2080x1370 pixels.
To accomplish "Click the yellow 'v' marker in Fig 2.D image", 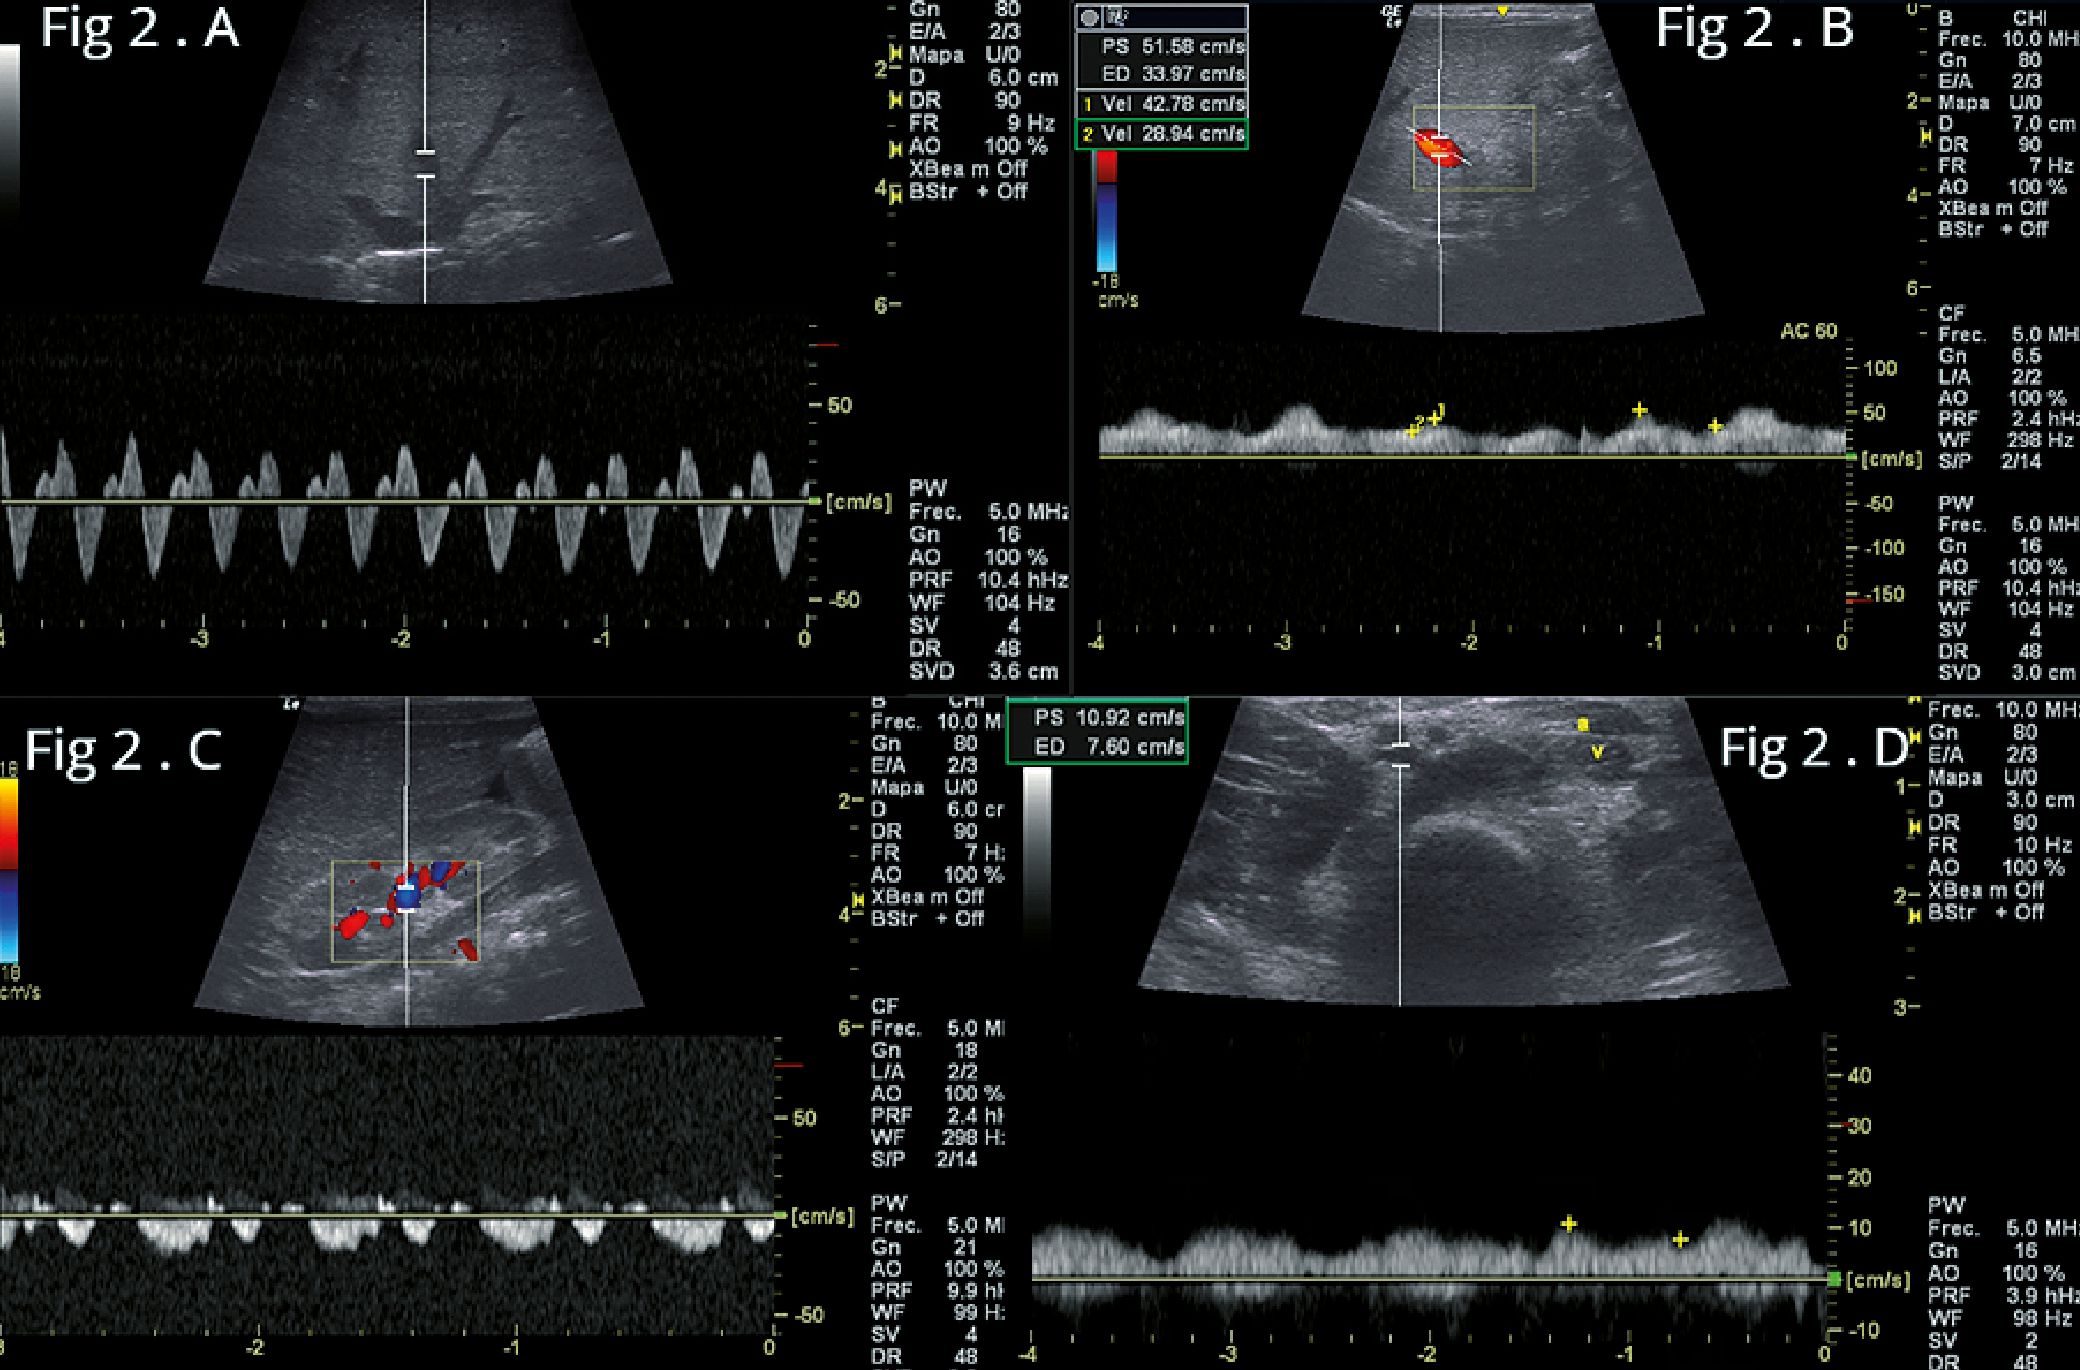I will tap(1597, 752).
